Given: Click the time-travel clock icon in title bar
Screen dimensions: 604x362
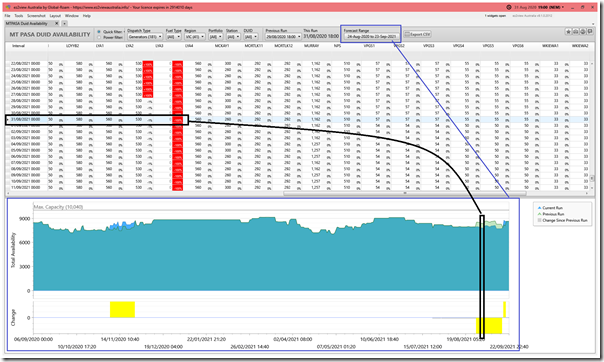Looking at the screenshot, I should tap(508, 7).
